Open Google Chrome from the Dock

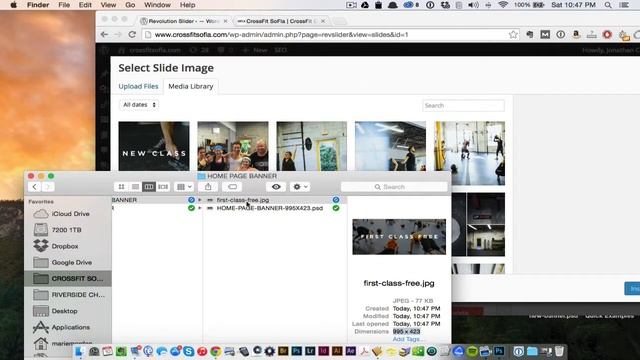(x=216, y=351)
